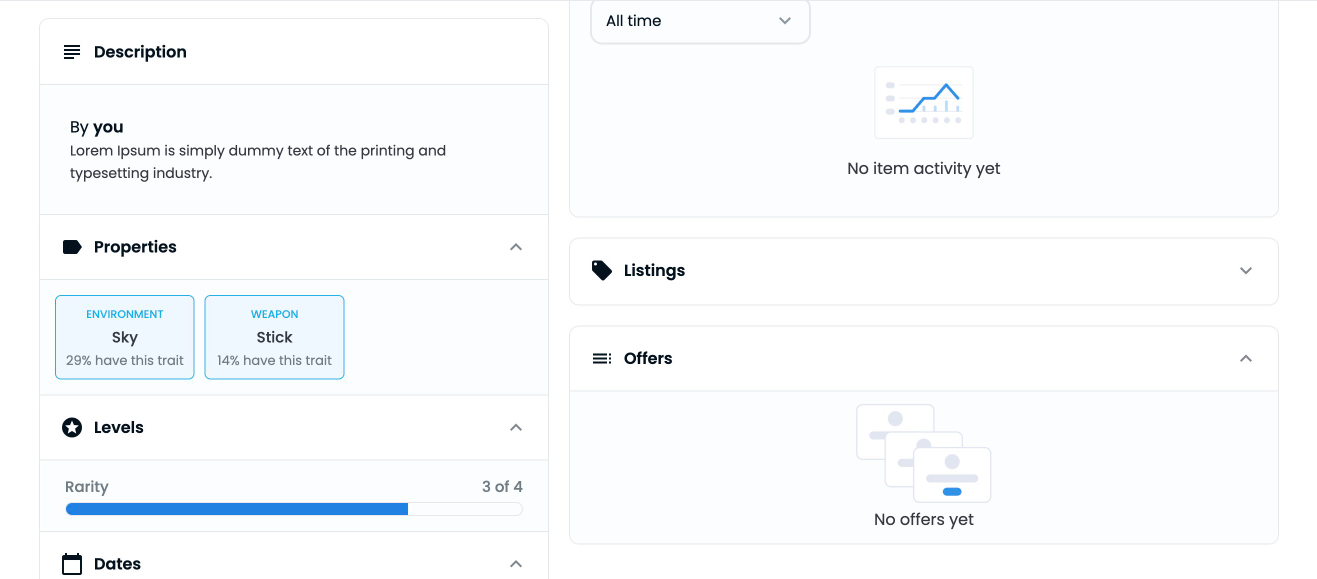Expand the Listings panel chevron
The width and height of the screenshot is (1317, 579).
1246,270
